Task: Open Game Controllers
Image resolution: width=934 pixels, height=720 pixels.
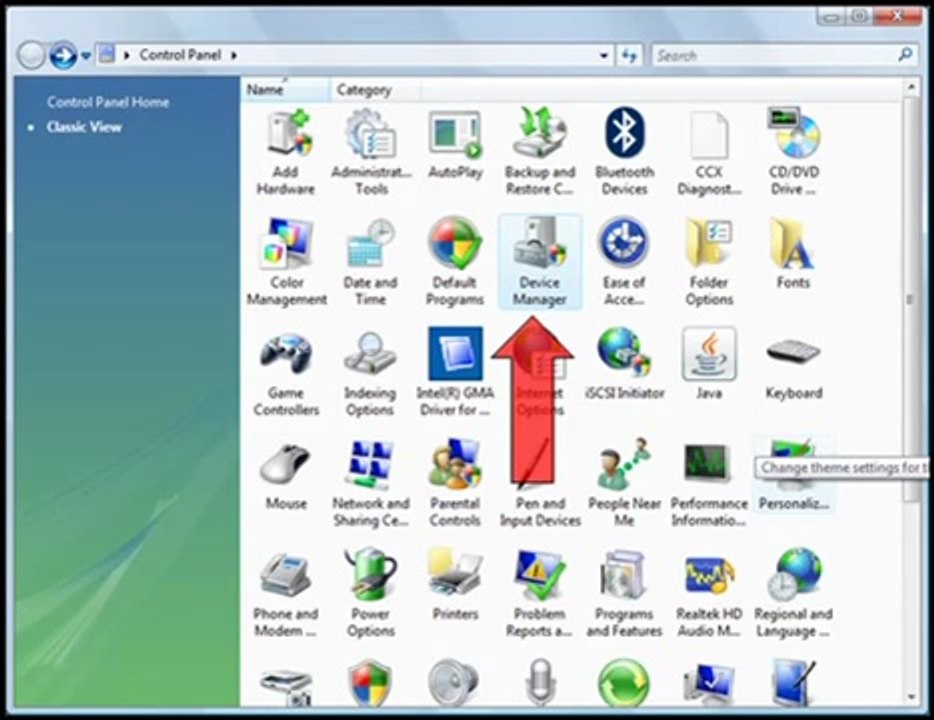Action: point(286,373)
